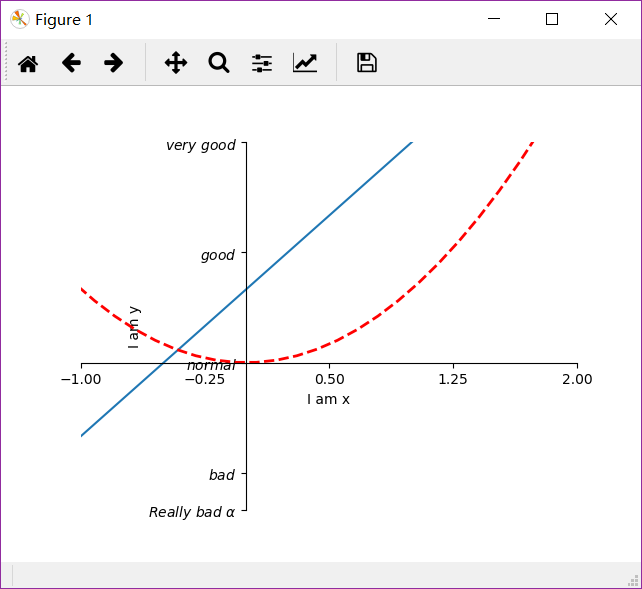The image size is (642, 589).
Task: Open Configure subplots sliders icon
Action: tap(262, 63)
